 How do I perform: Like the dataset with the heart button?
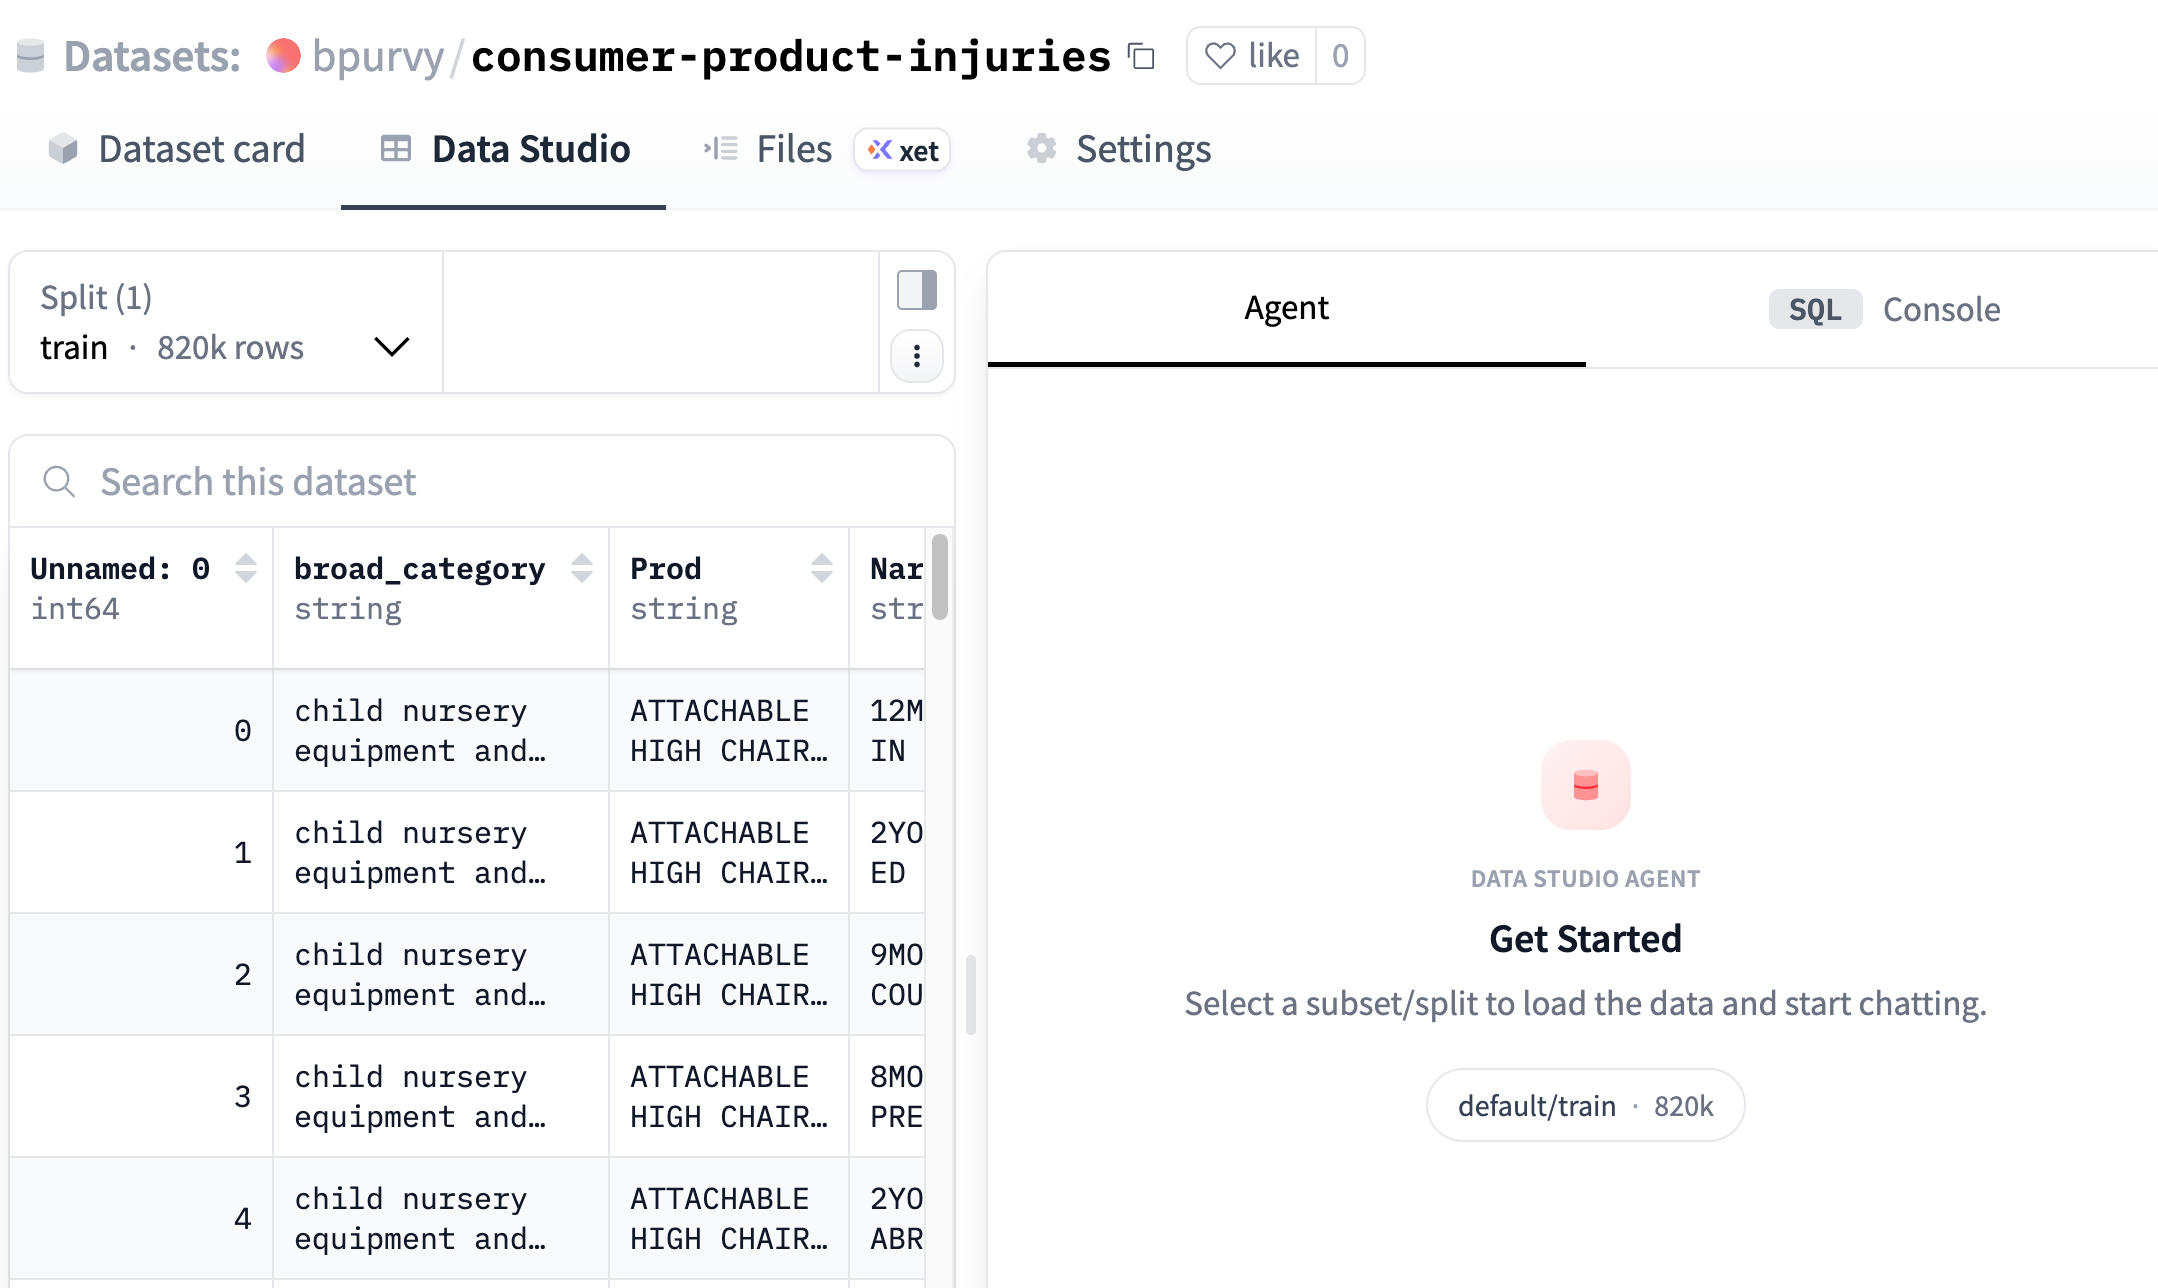tap(1251, 56)
